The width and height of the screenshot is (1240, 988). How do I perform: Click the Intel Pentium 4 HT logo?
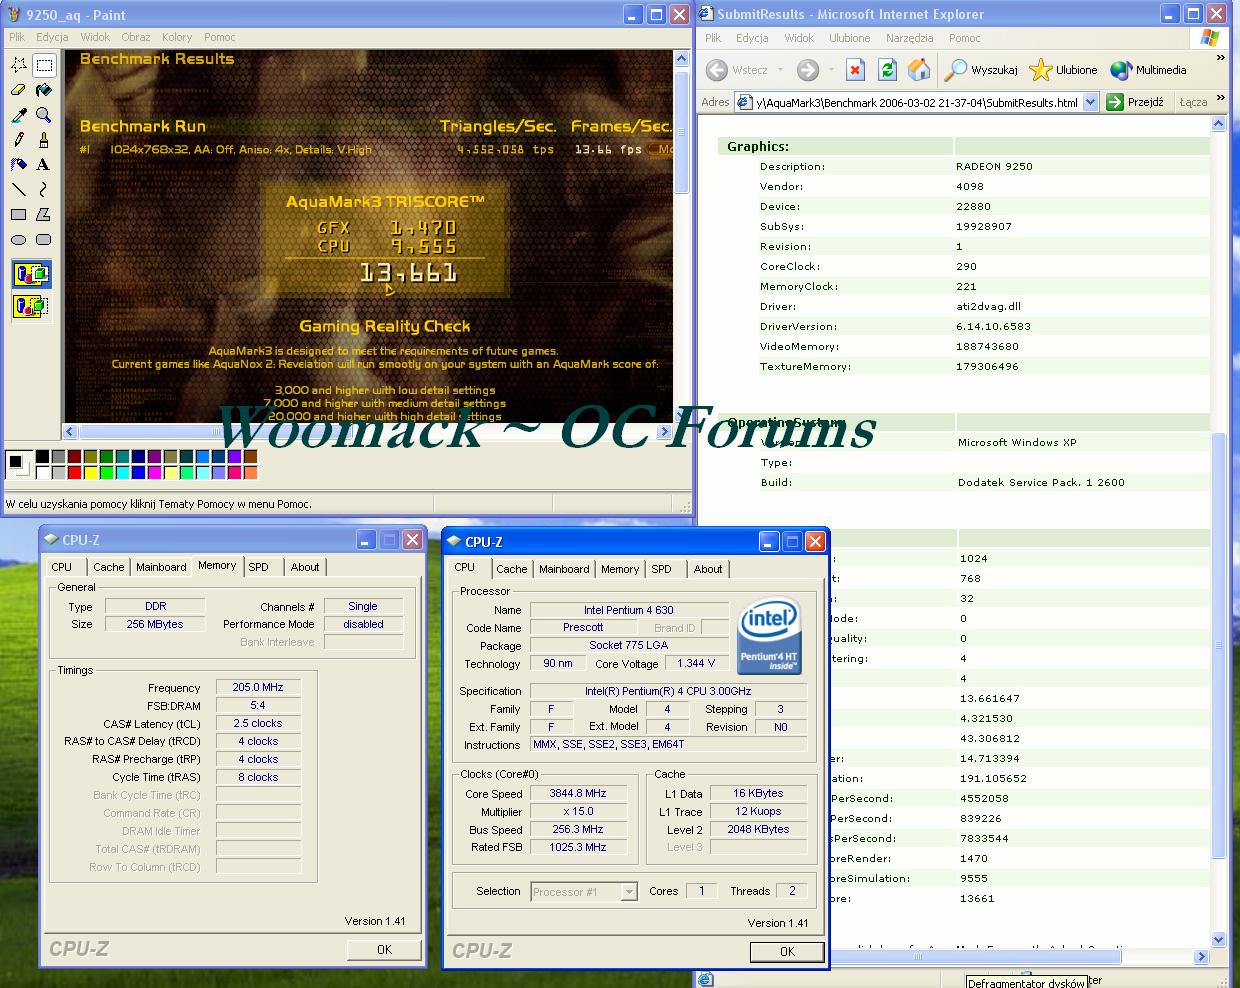pos(769,636)
